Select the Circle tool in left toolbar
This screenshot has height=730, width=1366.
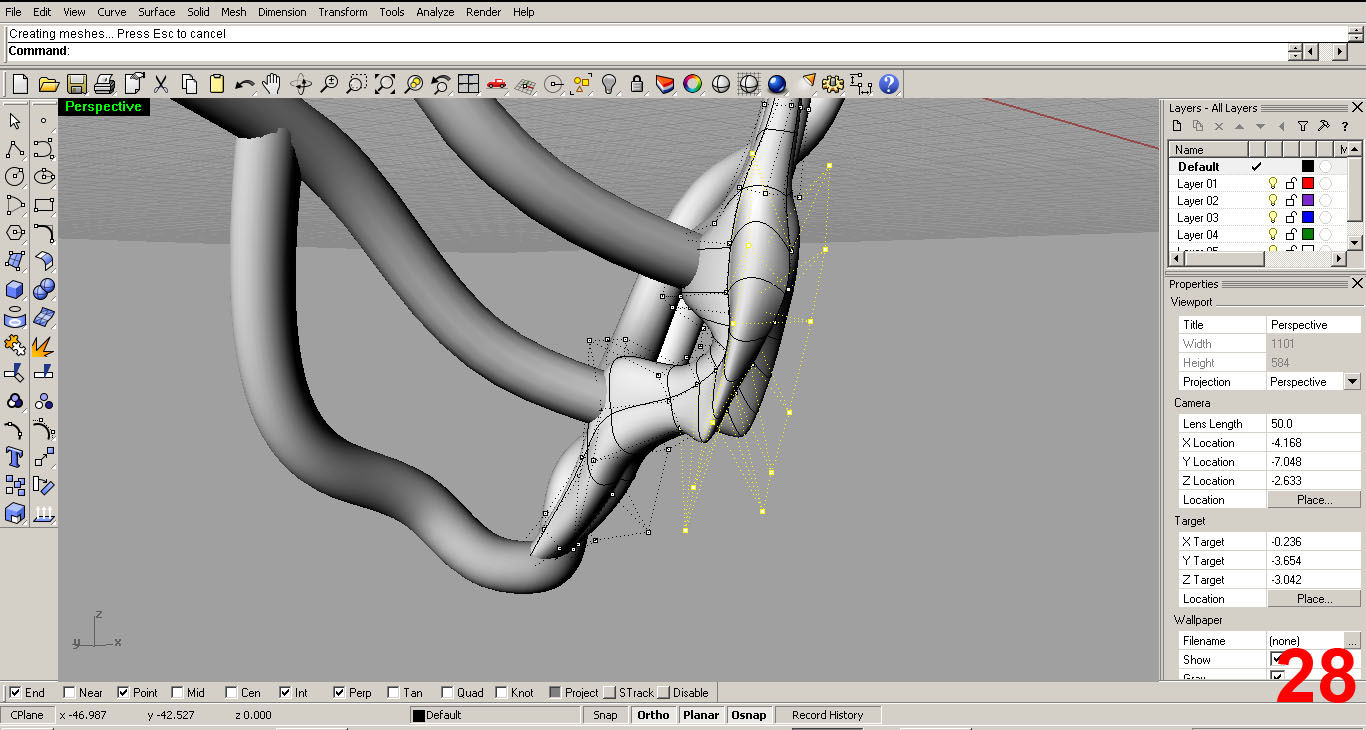tap(15, 177)
